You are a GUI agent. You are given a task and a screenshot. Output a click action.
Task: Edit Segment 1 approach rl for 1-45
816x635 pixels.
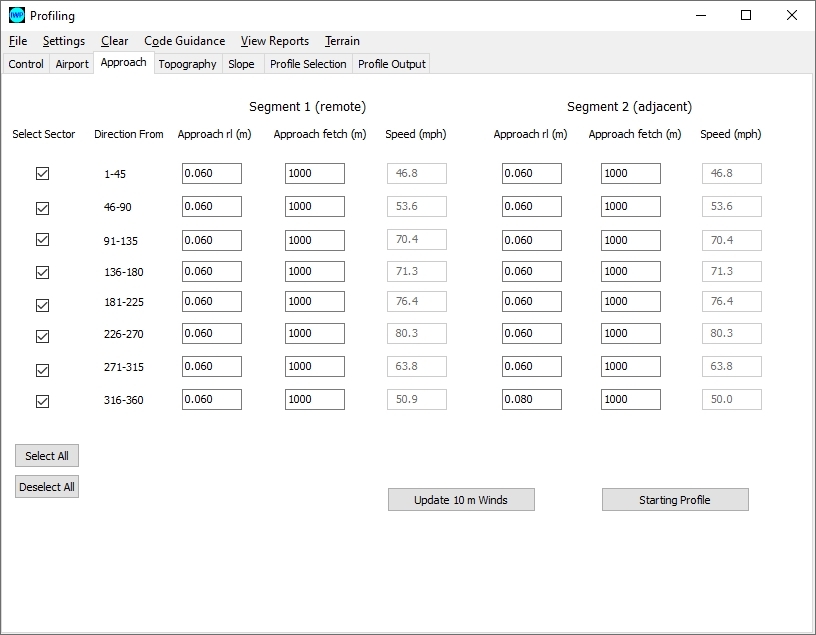pos(211,174)
